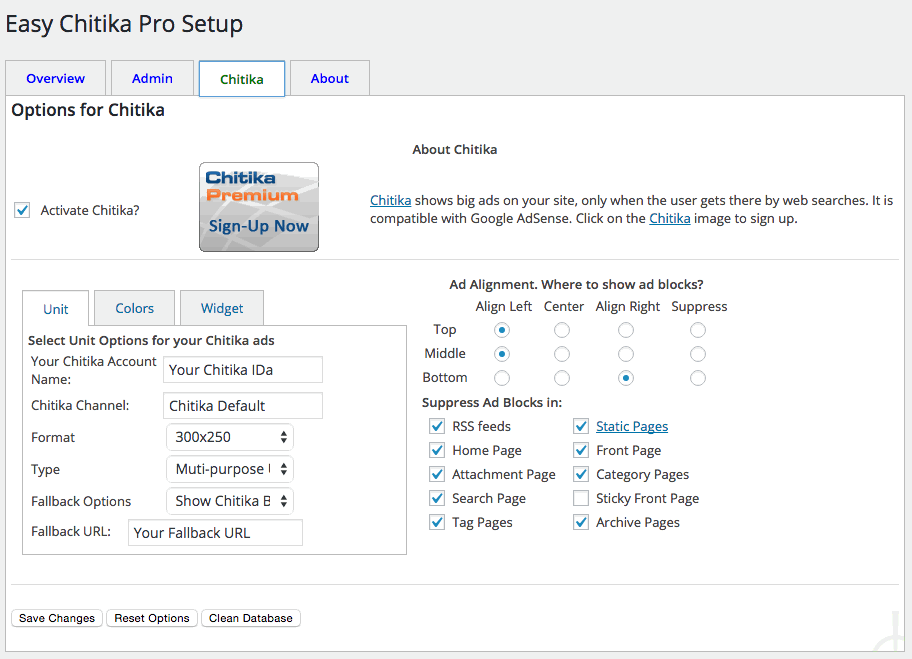Click the Clean Database button

click(x=251, y=618)
